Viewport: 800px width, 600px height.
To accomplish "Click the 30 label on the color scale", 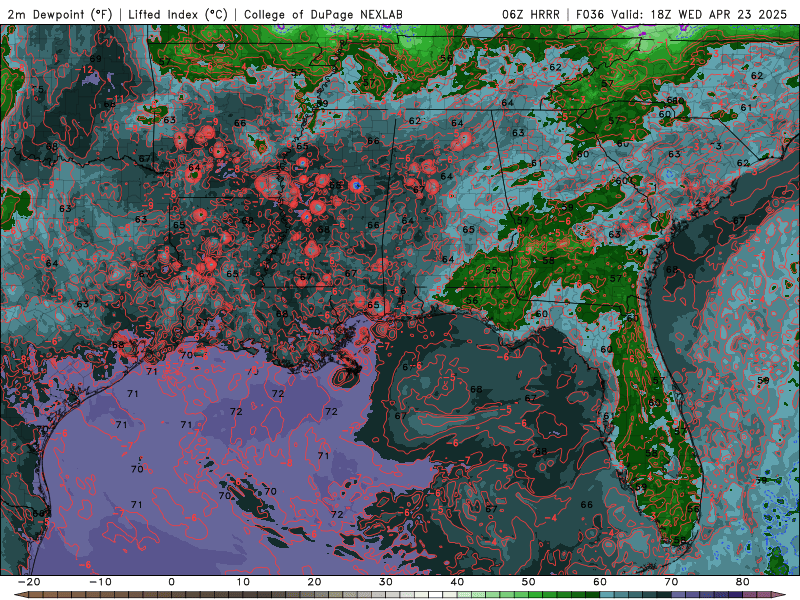I will (x=386, y=582).
